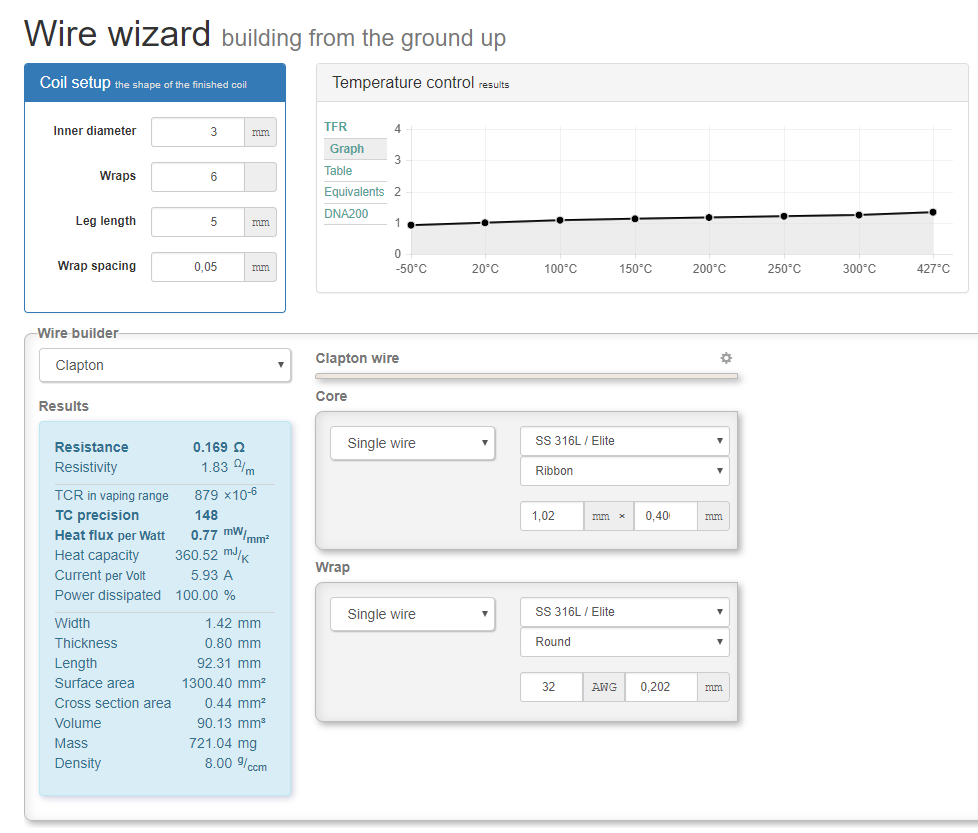Open the Wrap Round shape dropdown
Viewport: 978px width, 833px height.
[x=624, y=642]
